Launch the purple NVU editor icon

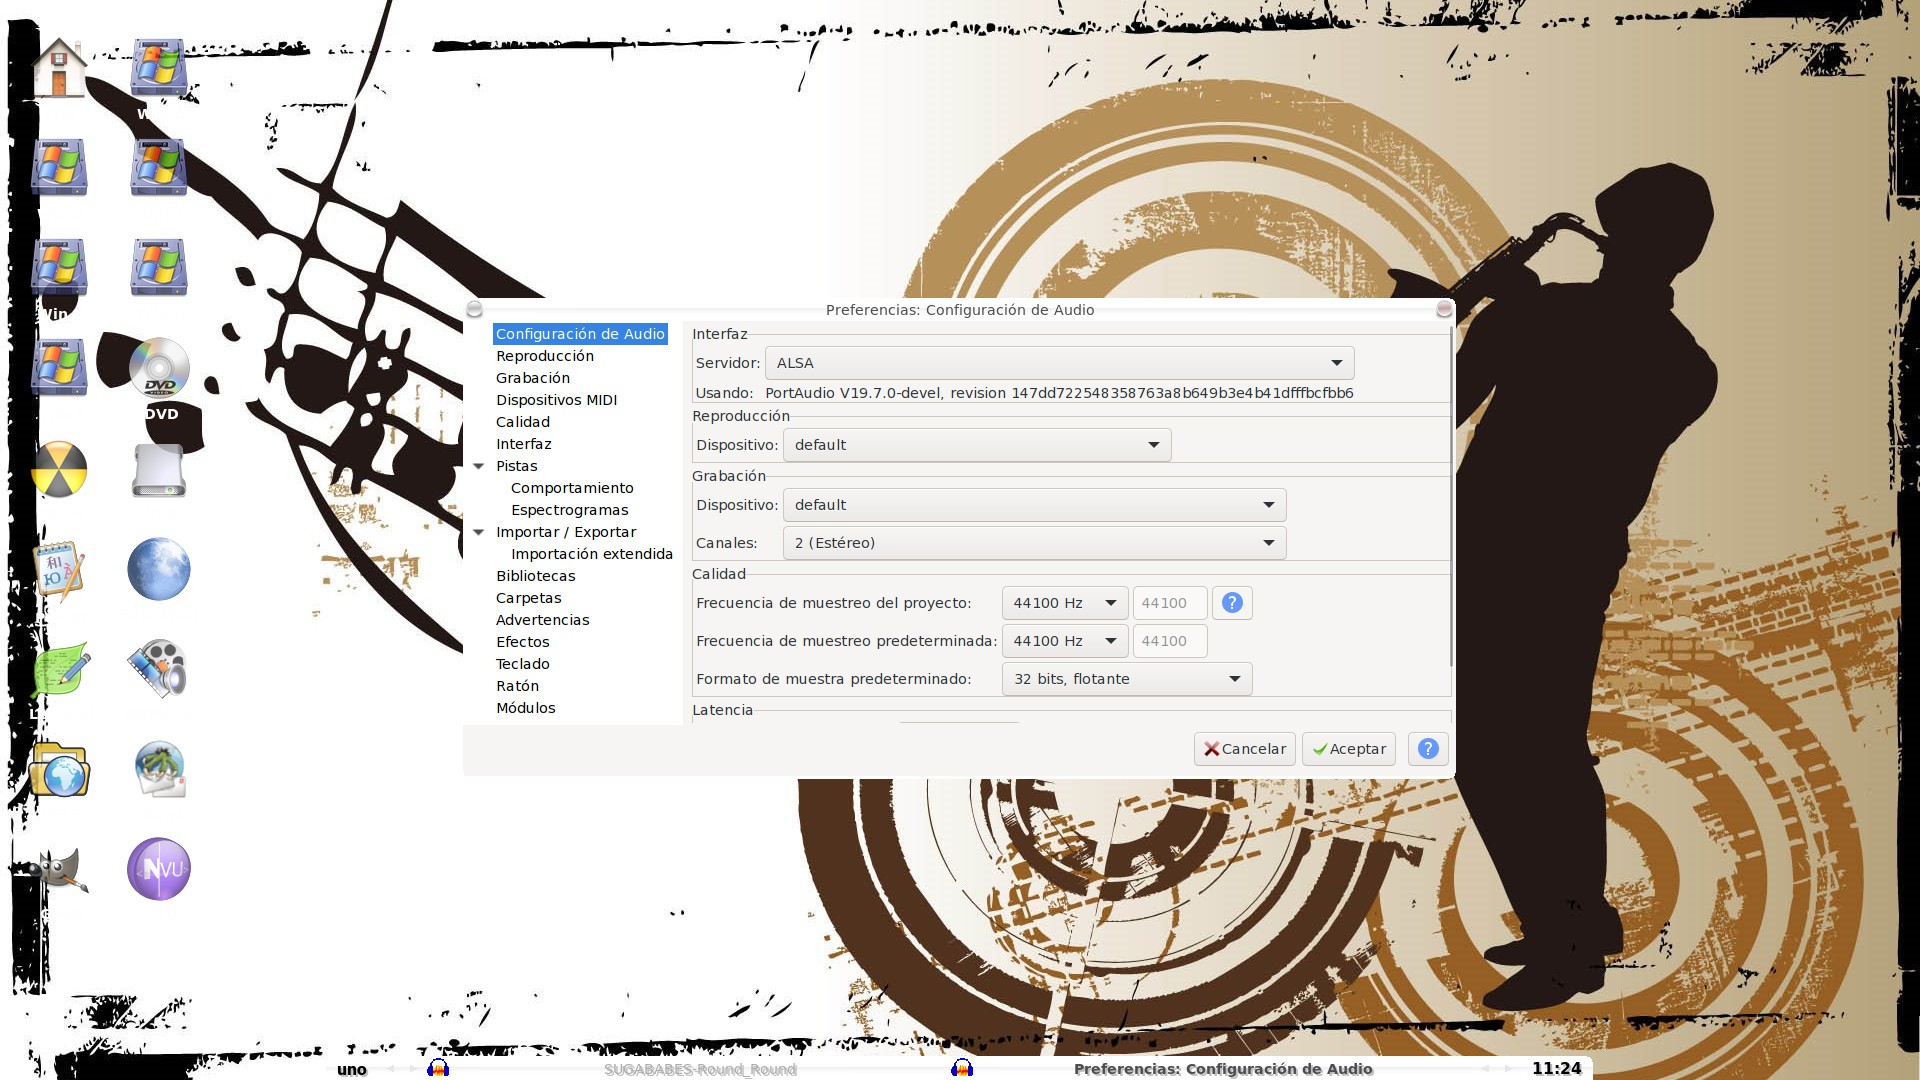tap(159, 869)
